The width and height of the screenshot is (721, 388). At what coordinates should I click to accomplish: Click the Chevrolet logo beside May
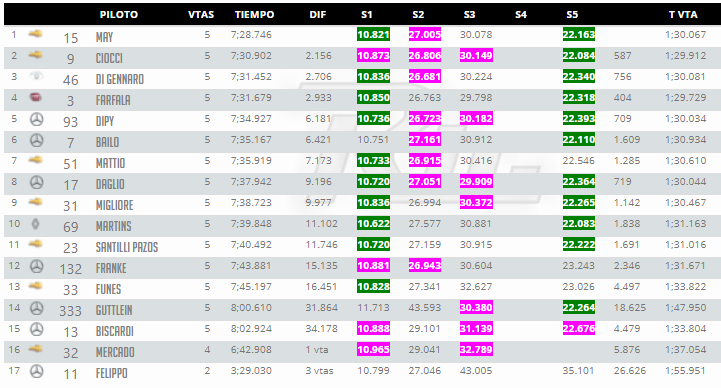point(35,34)
